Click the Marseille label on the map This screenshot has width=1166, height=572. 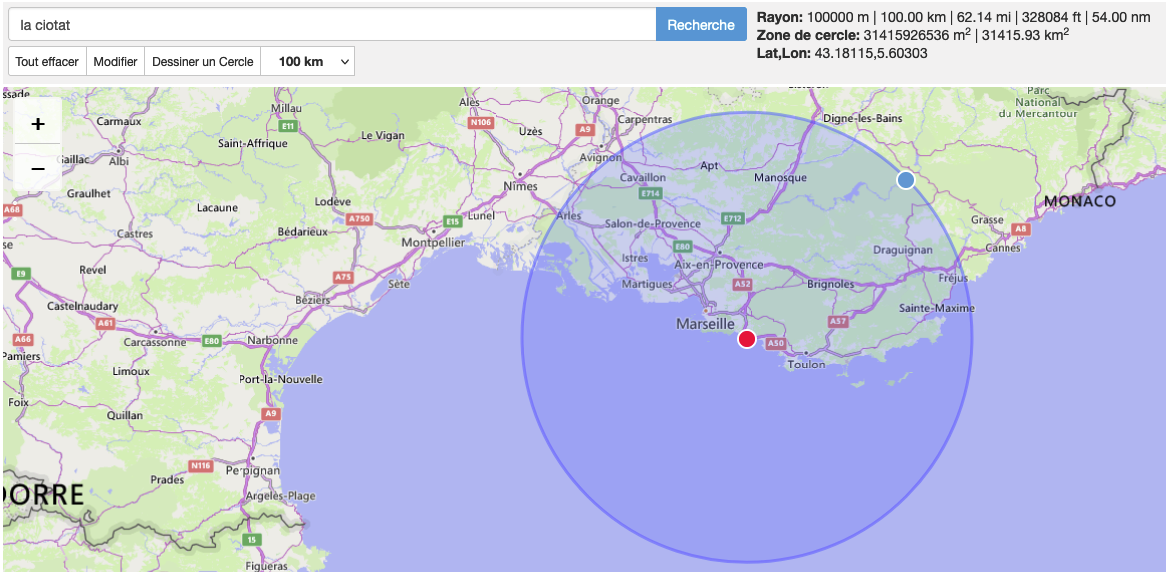point(706,324)
